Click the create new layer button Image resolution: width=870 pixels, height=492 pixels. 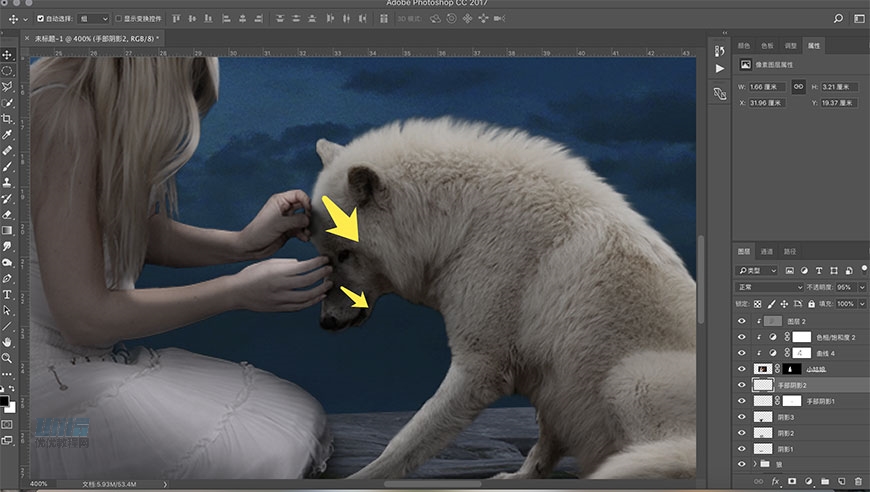pyautogui.click(x=842, y=481)
